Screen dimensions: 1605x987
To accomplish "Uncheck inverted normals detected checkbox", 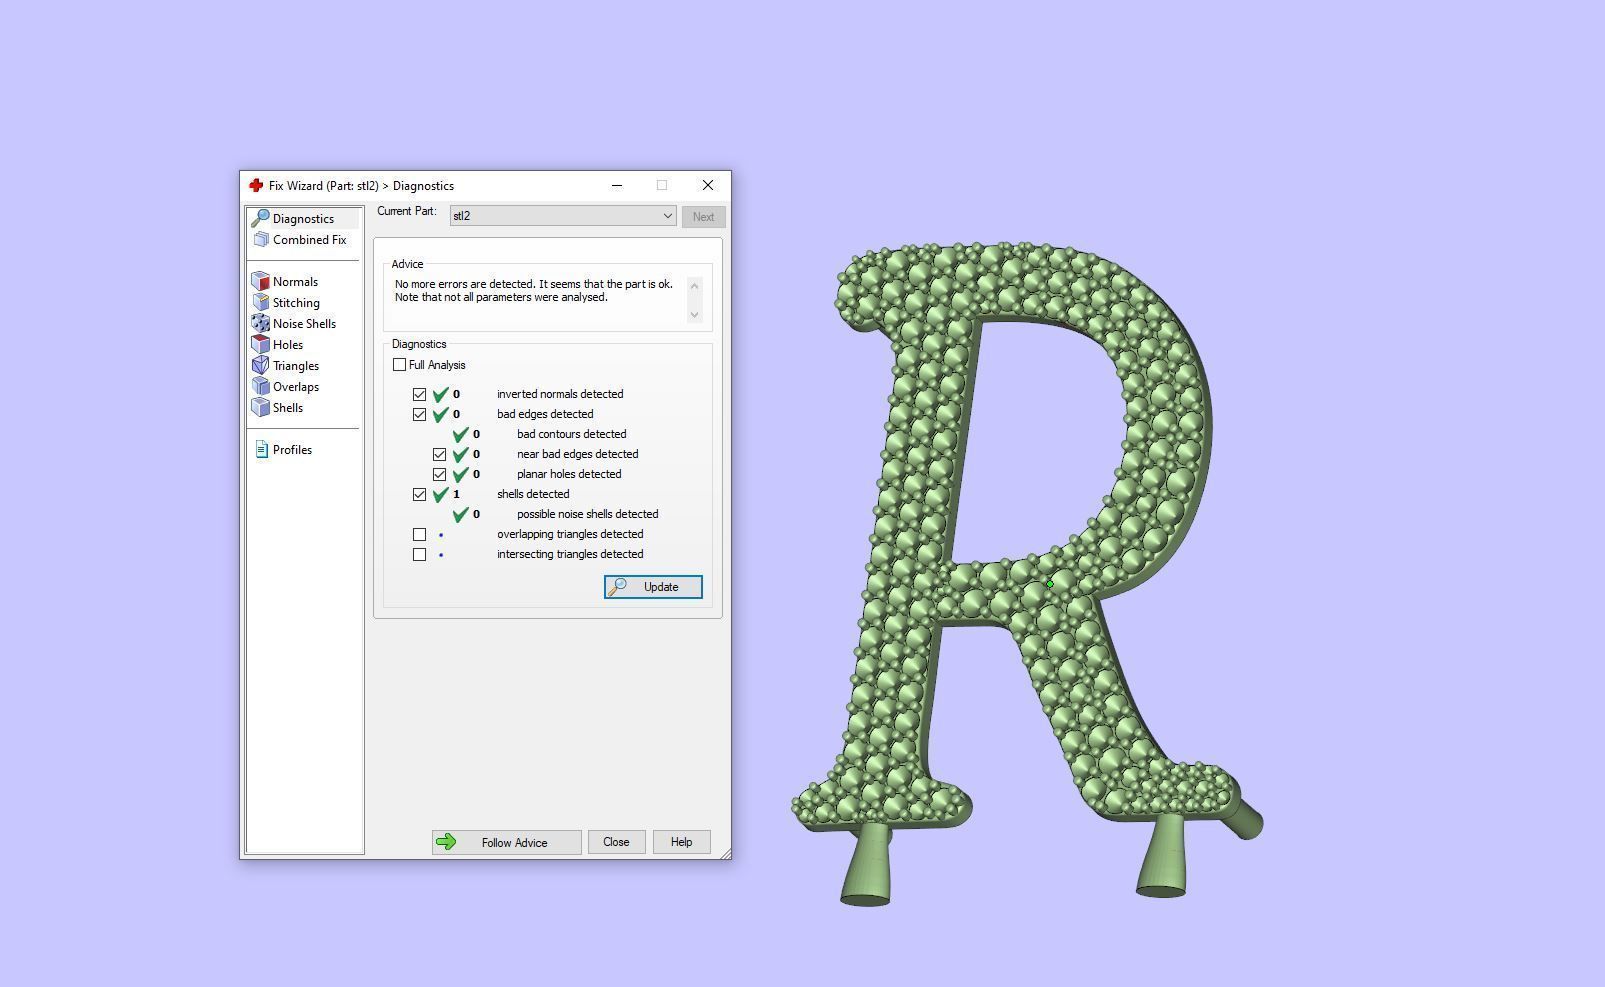I will (x=420, y=394).
